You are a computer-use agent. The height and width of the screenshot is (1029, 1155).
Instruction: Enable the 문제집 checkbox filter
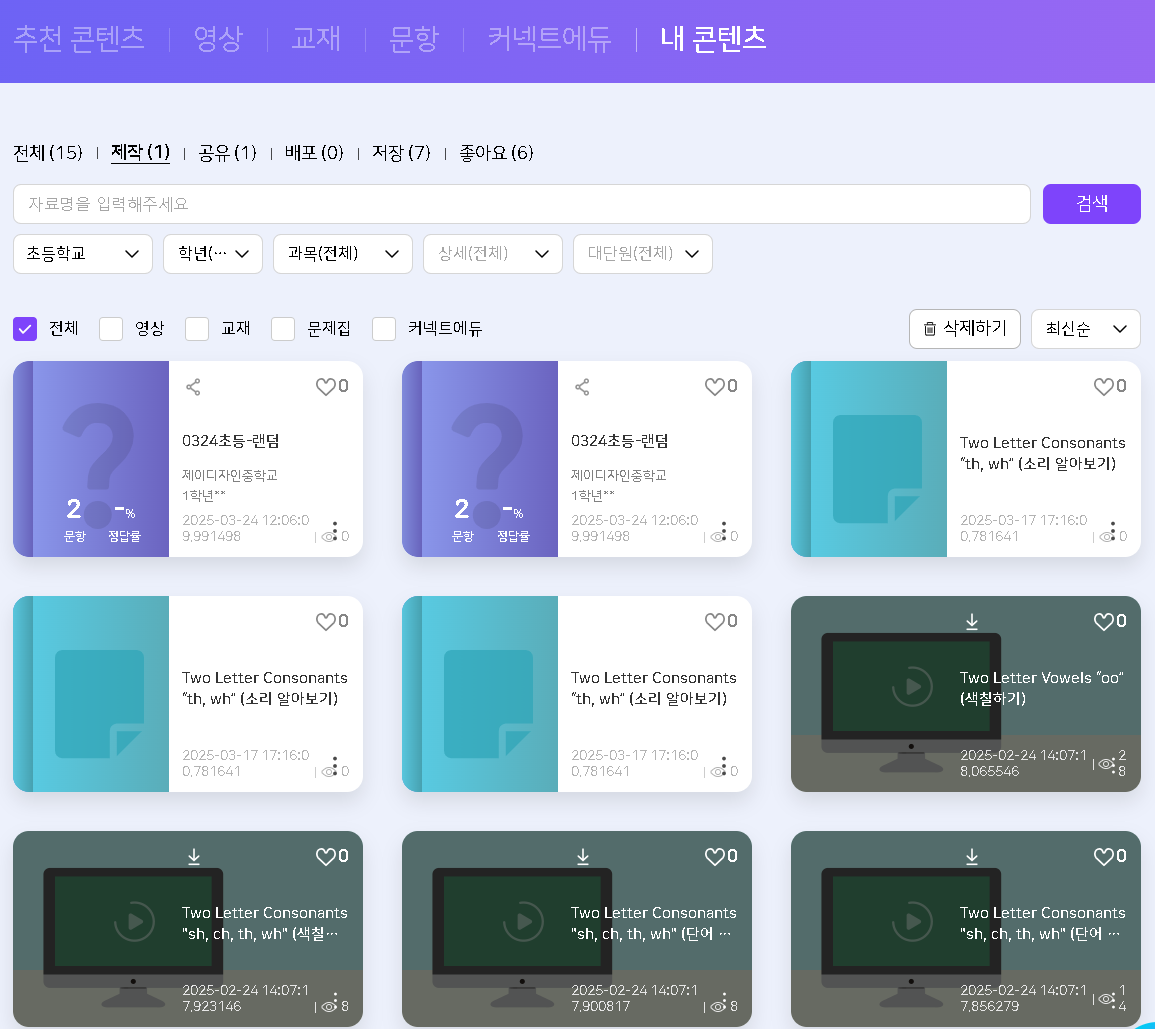click(283, 329)
